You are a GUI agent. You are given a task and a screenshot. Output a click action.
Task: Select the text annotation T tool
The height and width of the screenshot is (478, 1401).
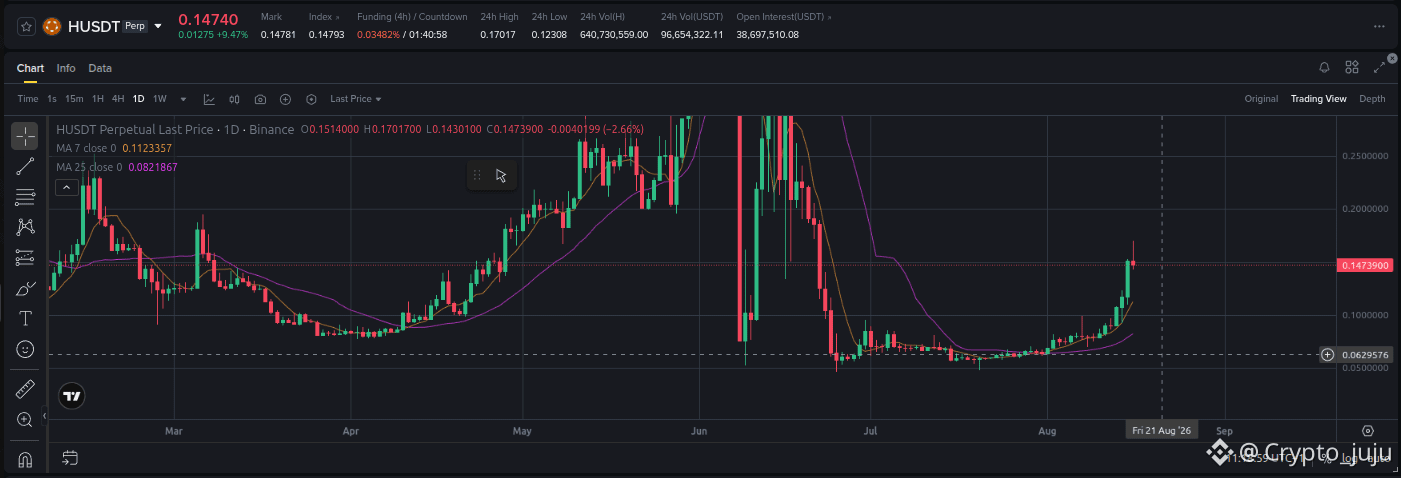[25, 318]
